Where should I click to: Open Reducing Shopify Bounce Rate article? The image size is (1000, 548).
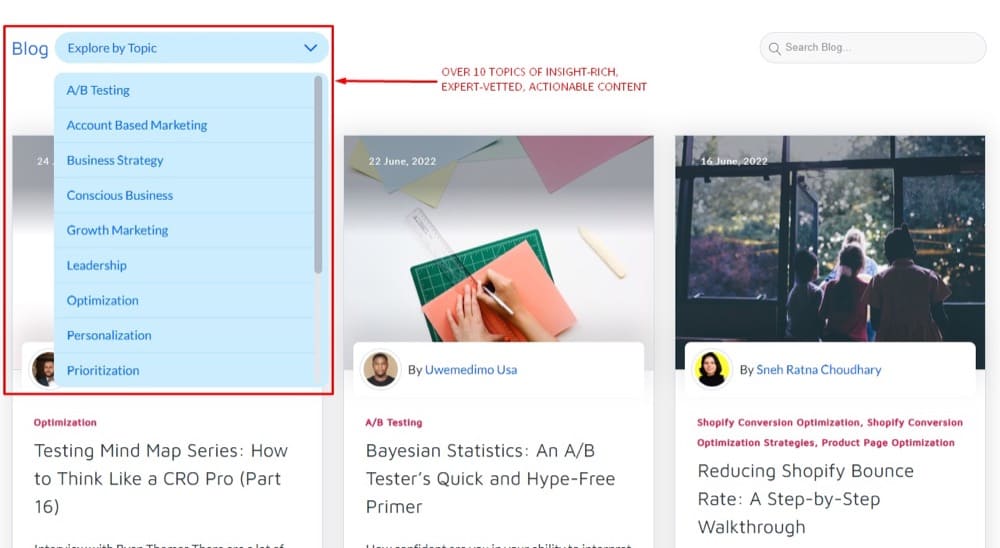point(805,498)
